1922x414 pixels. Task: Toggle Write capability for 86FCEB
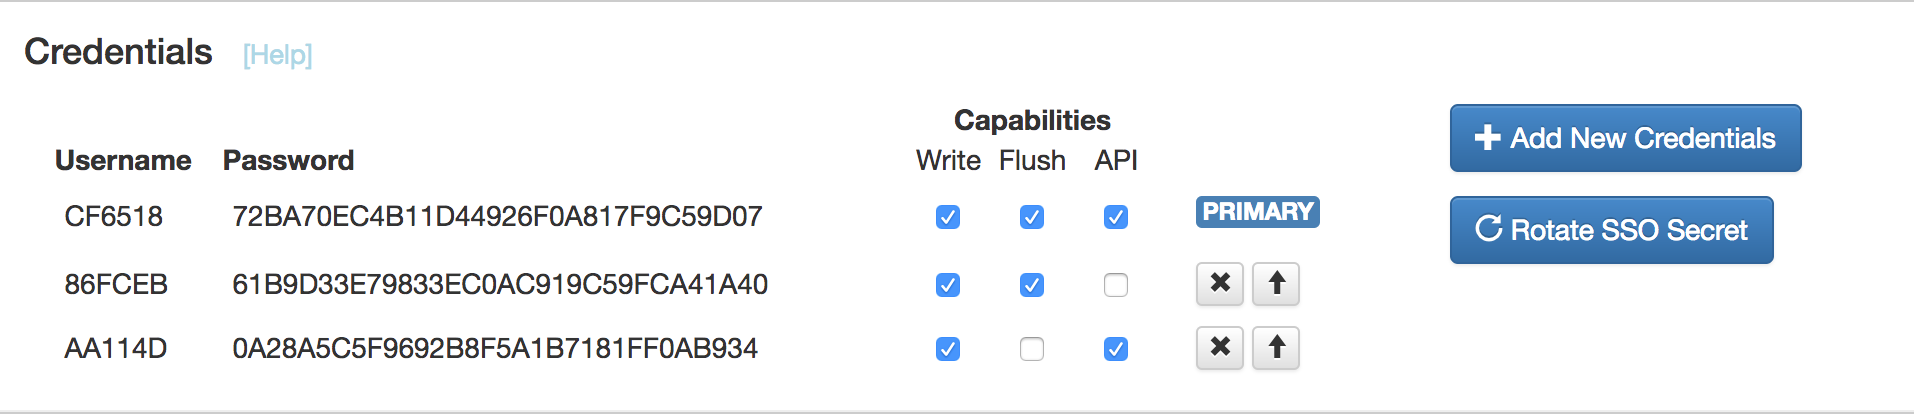[948, 285]
